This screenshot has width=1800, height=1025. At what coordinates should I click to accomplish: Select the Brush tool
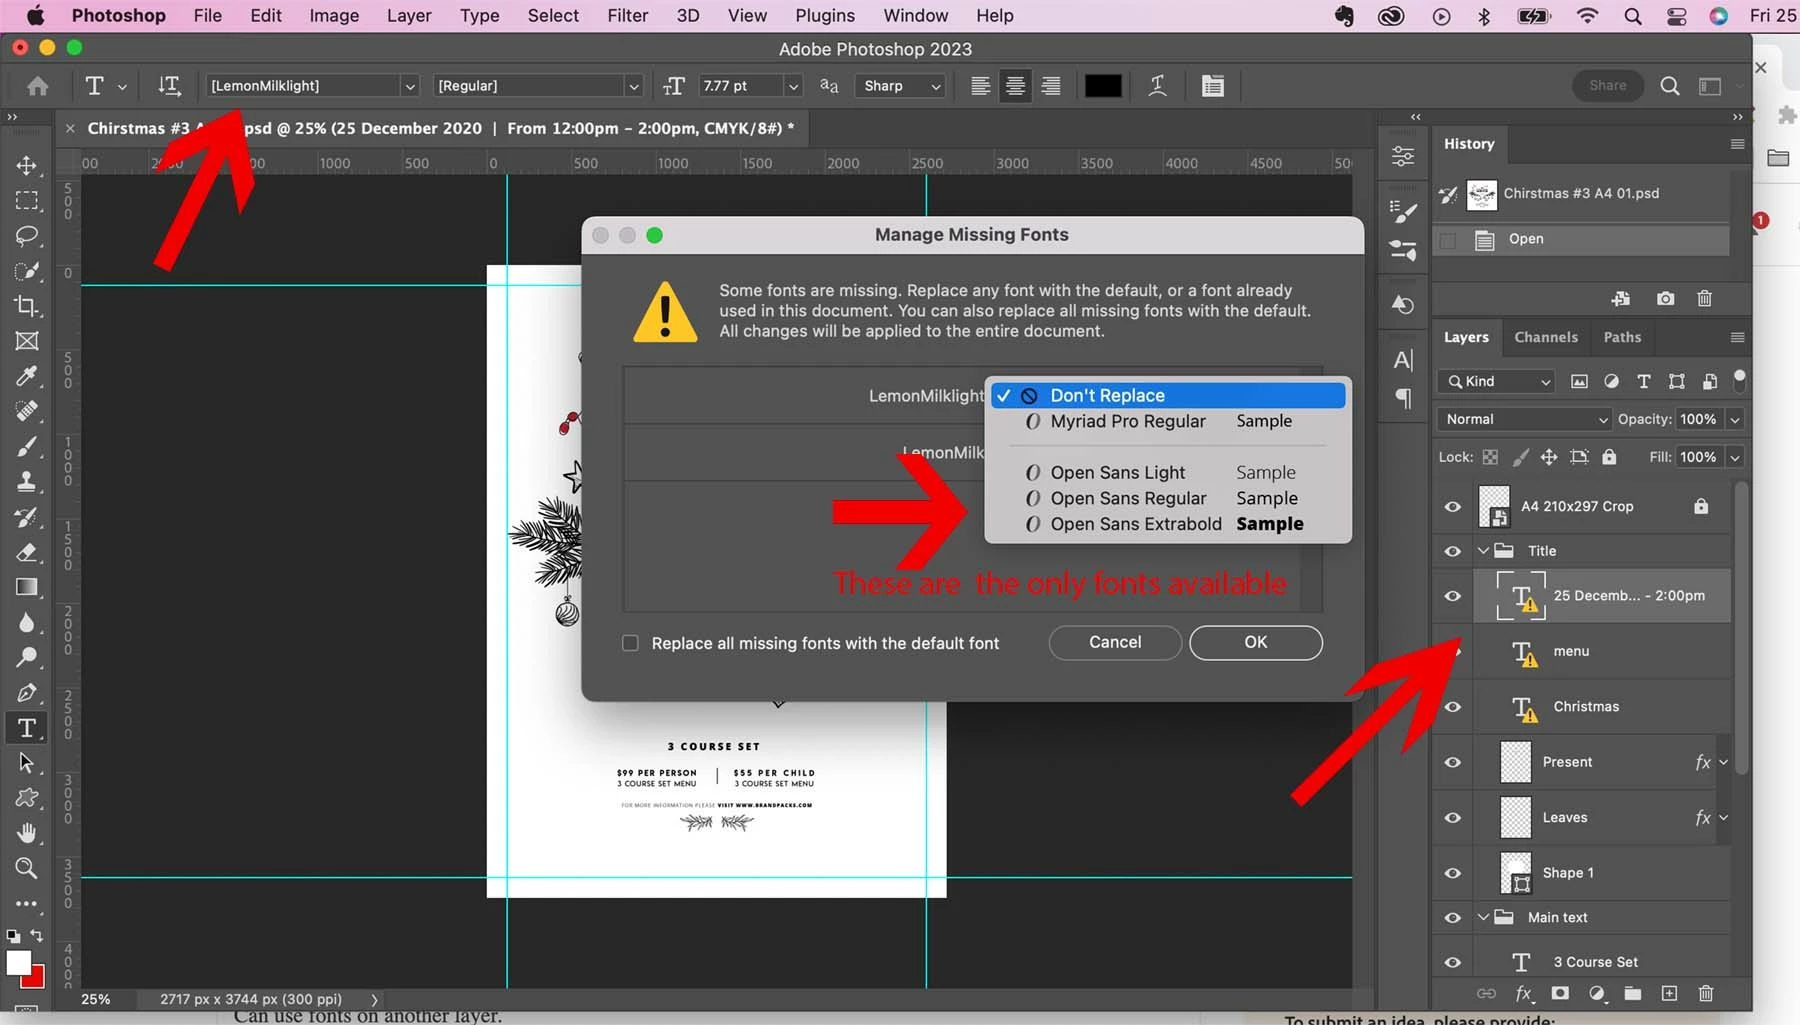click(27, 446)
